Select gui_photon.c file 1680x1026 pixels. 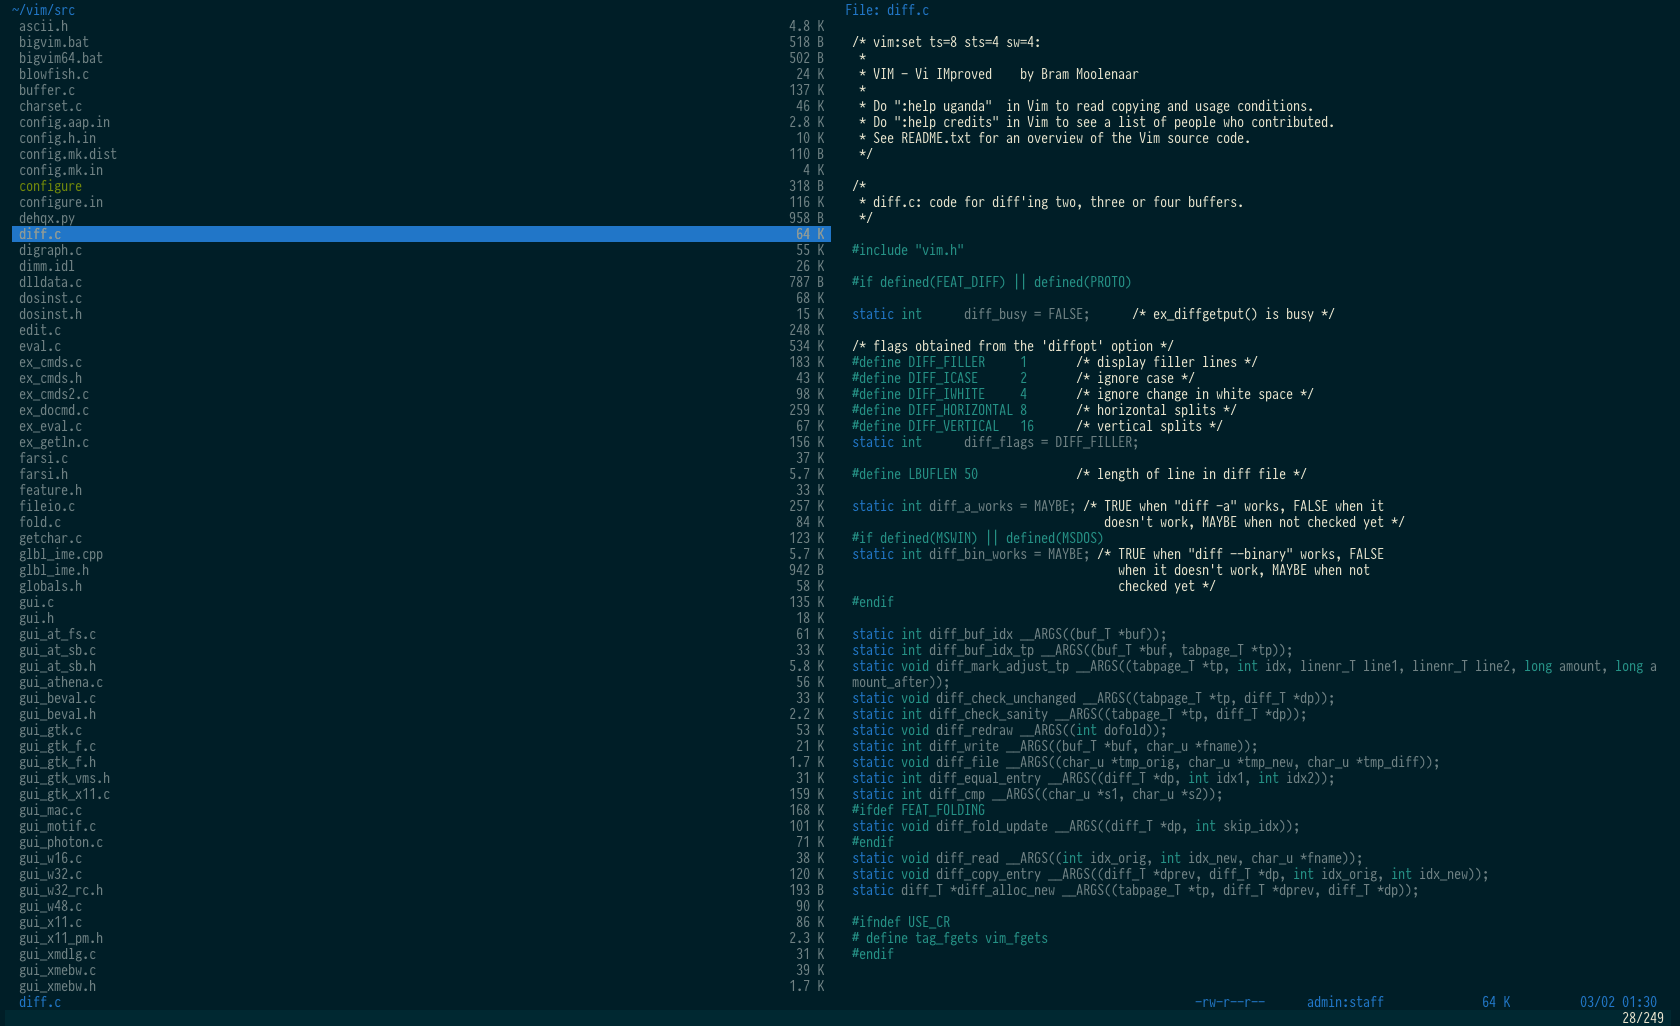pyautogui.click(x=421, y=842)
